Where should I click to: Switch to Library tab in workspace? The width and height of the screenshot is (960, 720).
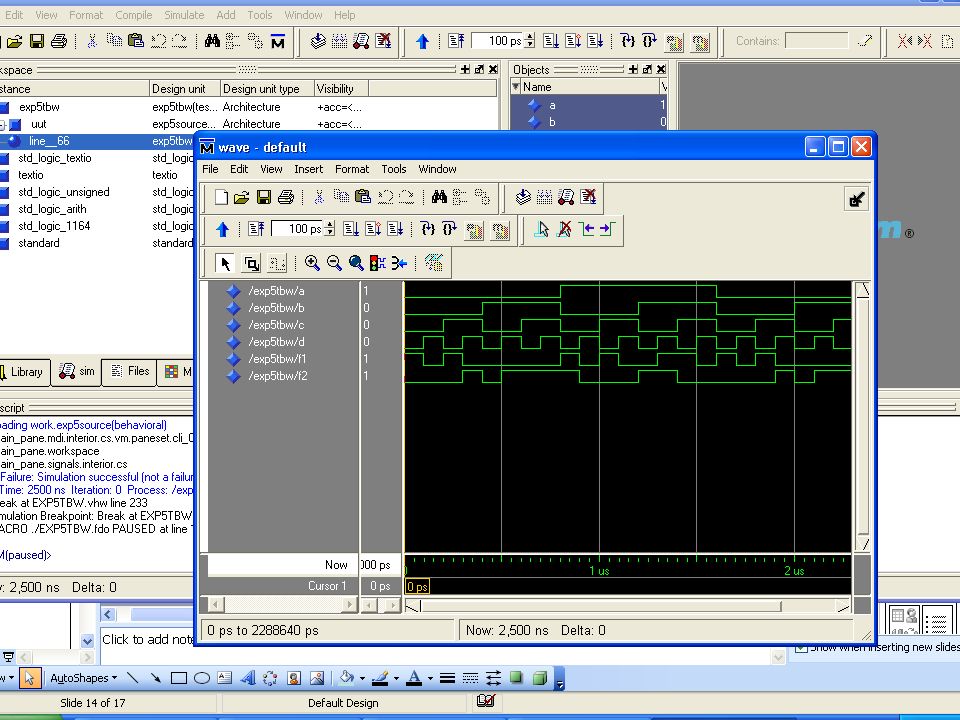click(x=23, y=372)
